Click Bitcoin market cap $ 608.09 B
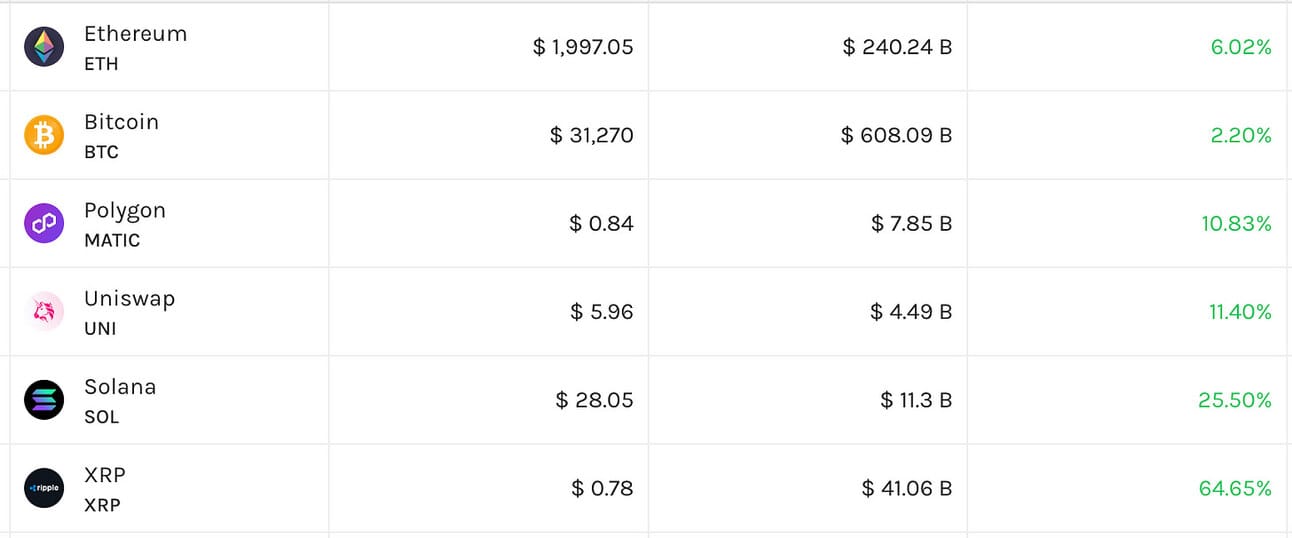 coord(896,135)
